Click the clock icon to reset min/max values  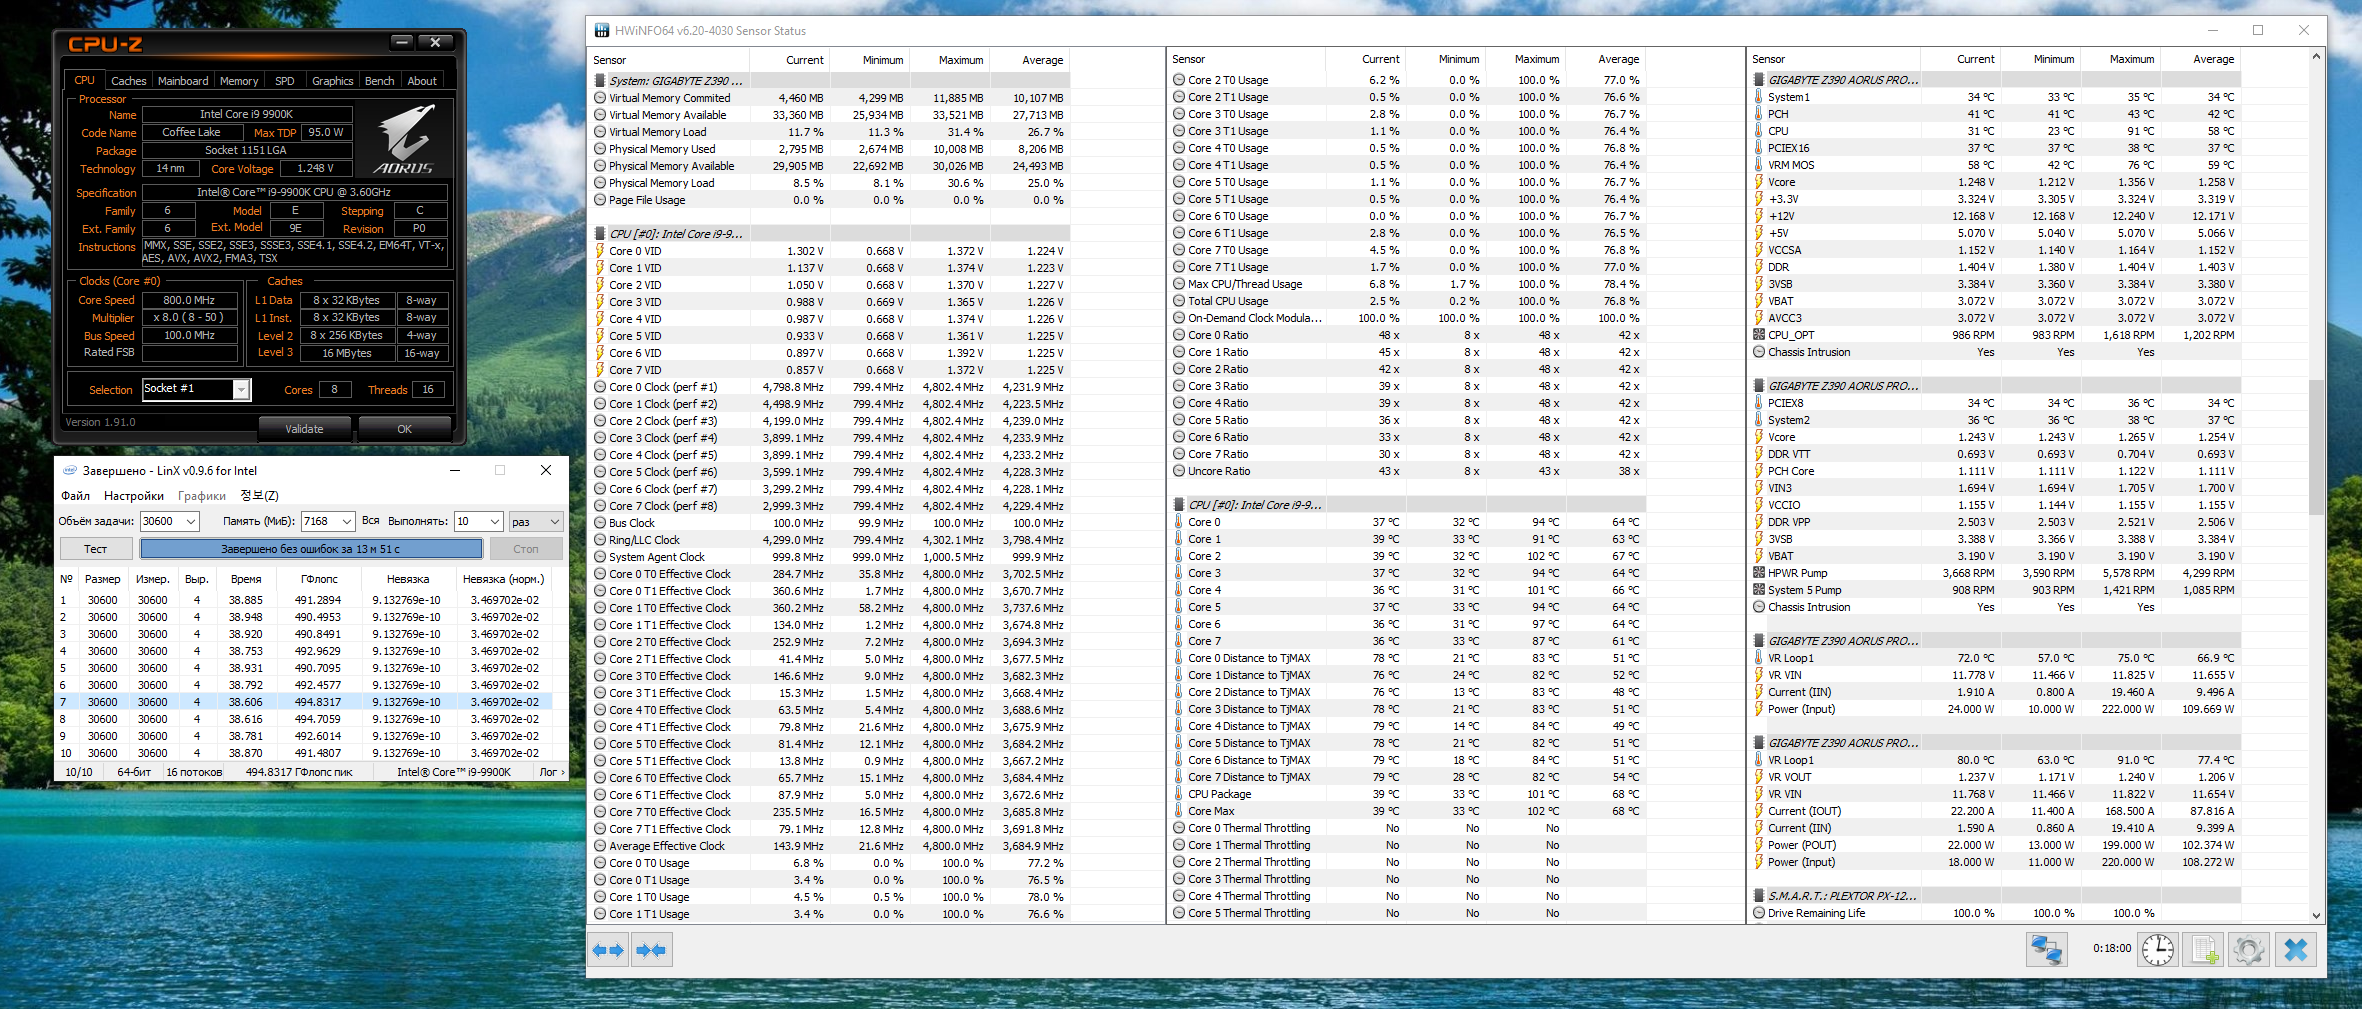tap(2157, 949)
